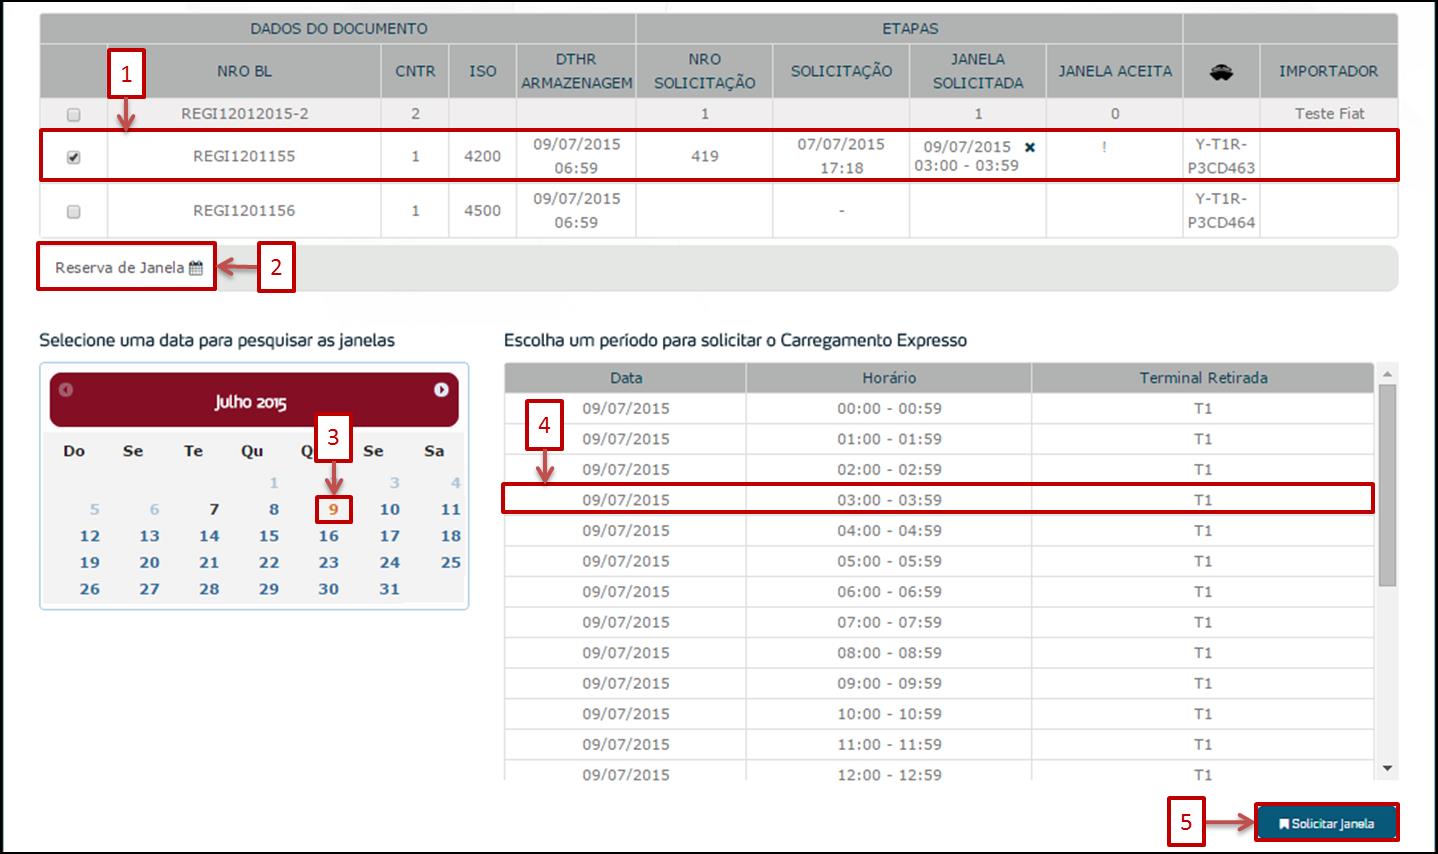The image size is (1438, 854).
Task: Choose the 08:00 - 08:59 time slot
Action: (939, 653)
